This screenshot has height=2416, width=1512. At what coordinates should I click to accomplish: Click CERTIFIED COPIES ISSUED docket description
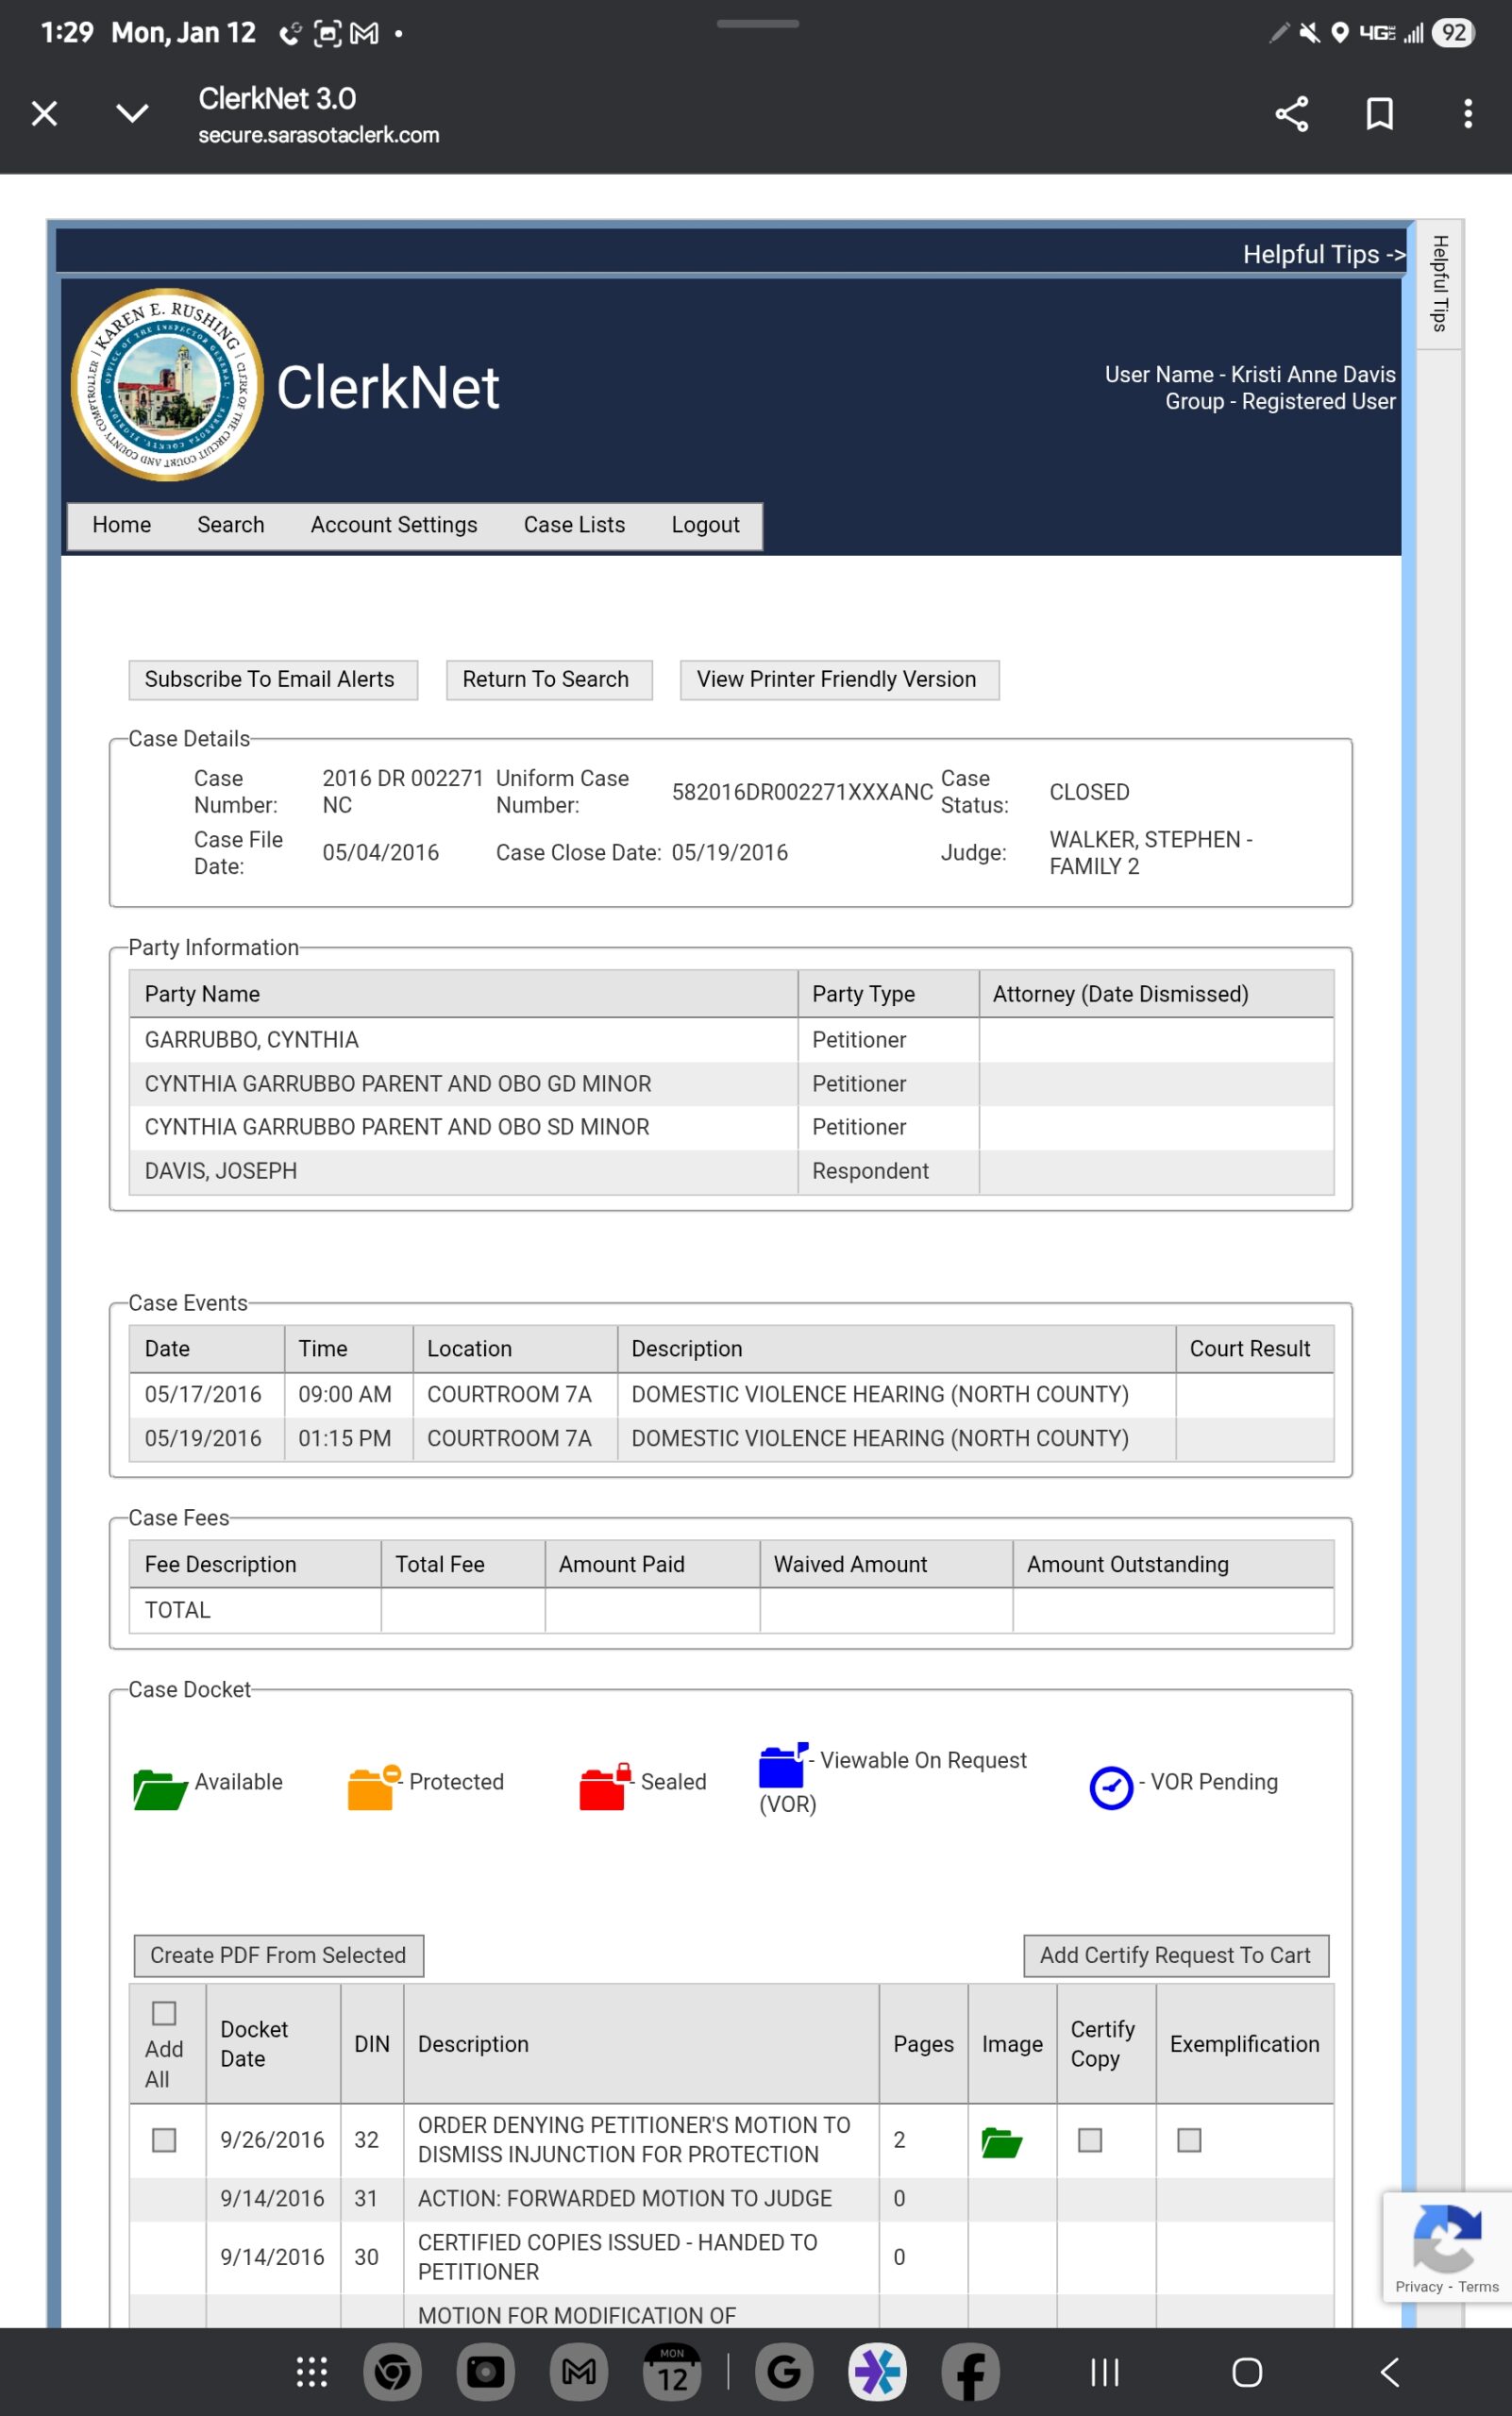618,2257
